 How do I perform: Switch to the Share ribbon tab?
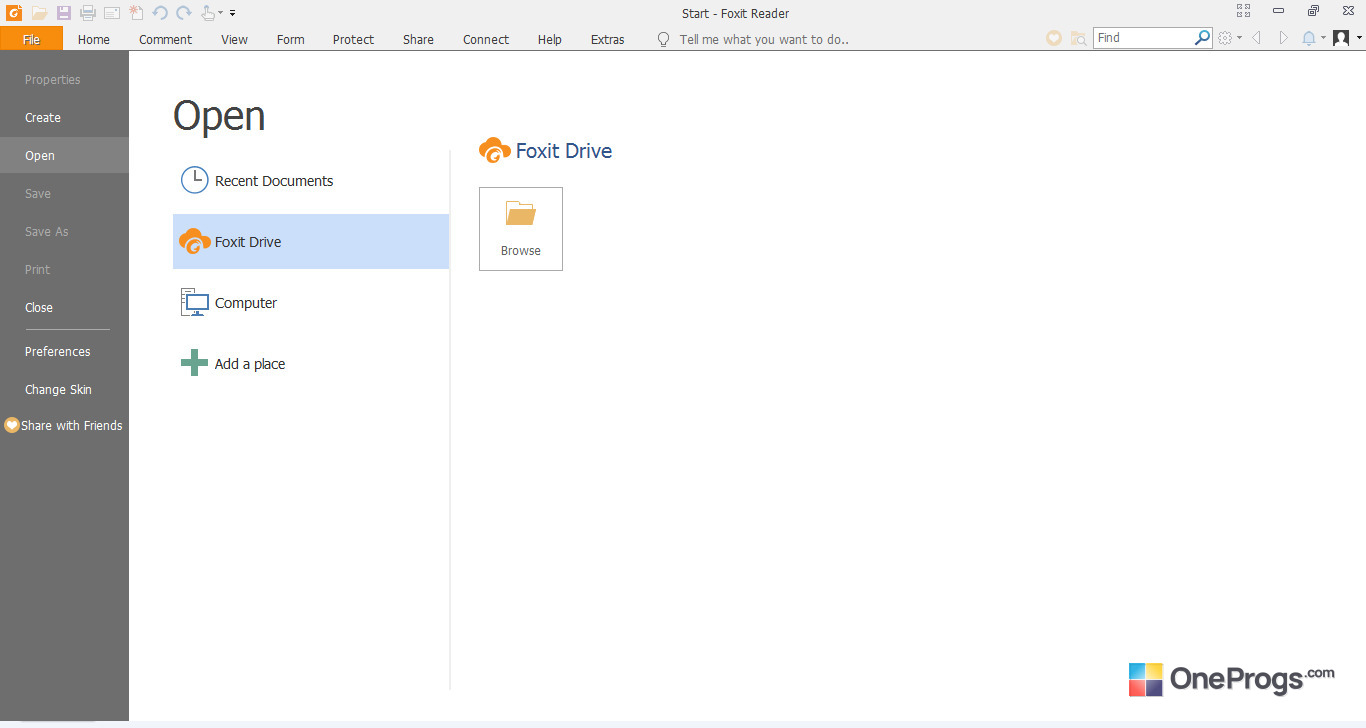pyautogui.click(x=419, y=39)
